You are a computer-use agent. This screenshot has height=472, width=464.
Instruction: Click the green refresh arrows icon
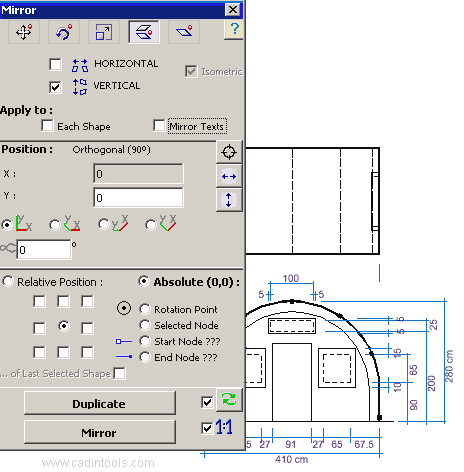[x=229, y=399]
